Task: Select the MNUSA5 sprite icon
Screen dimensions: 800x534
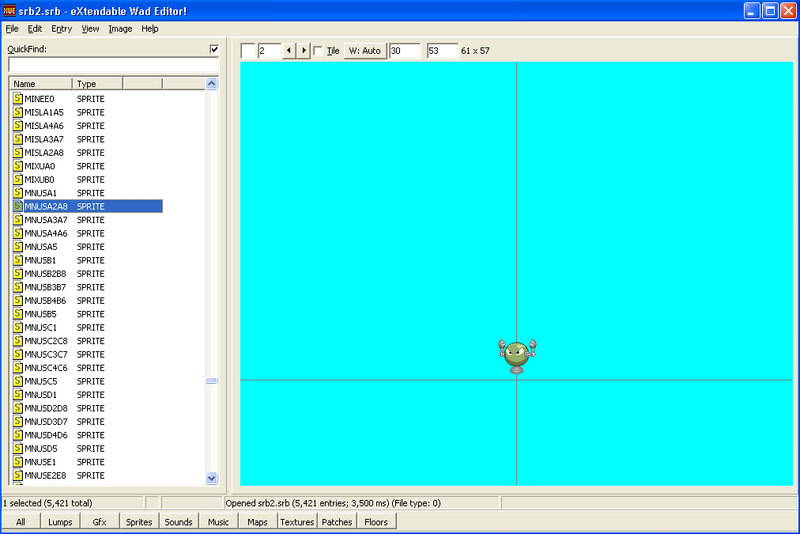Action: coord(18,247)
